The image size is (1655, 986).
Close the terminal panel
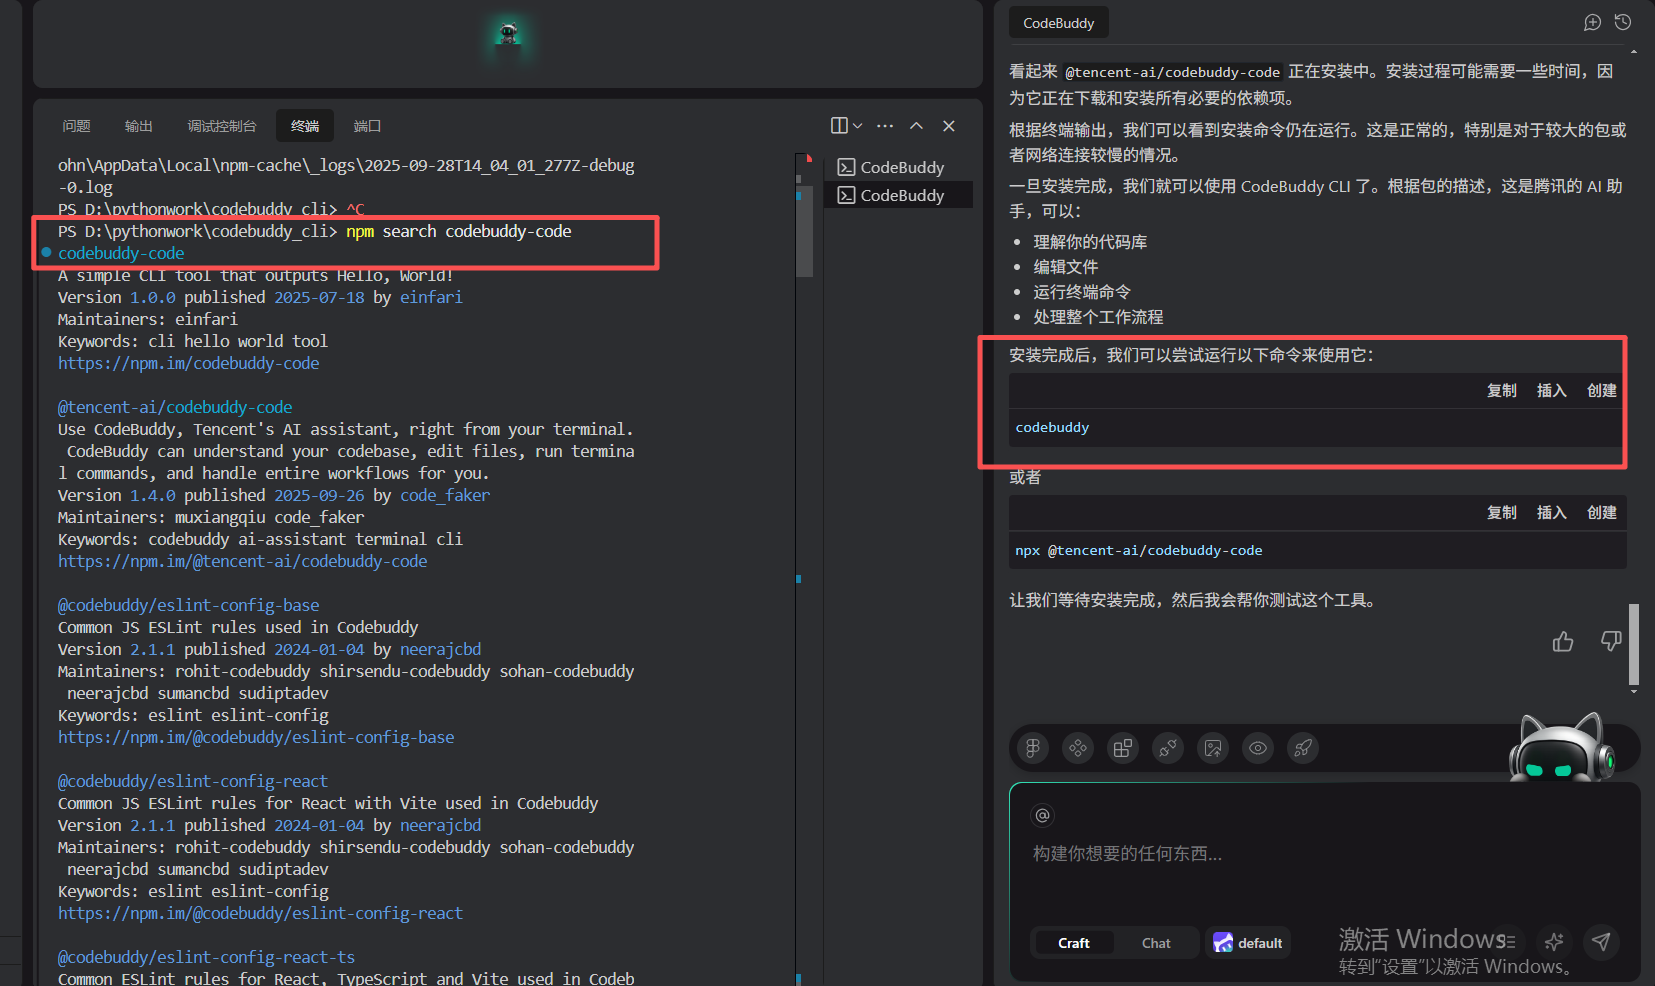949,126
